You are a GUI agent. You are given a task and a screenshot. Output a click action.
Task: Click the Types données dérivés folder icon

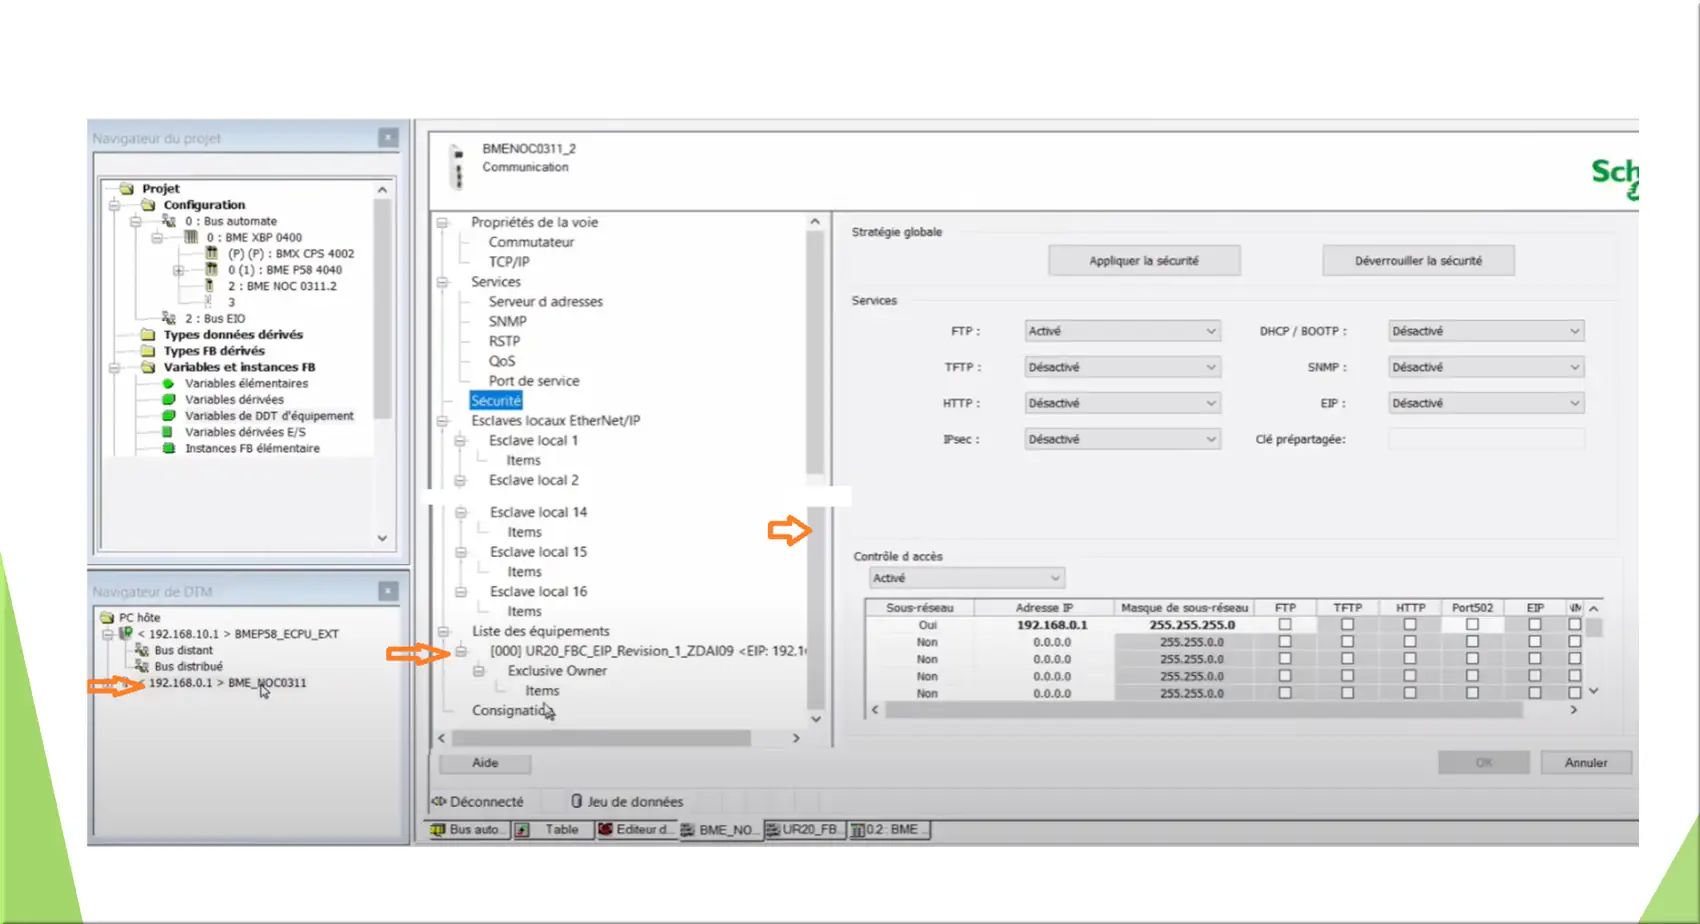point(148,334)
